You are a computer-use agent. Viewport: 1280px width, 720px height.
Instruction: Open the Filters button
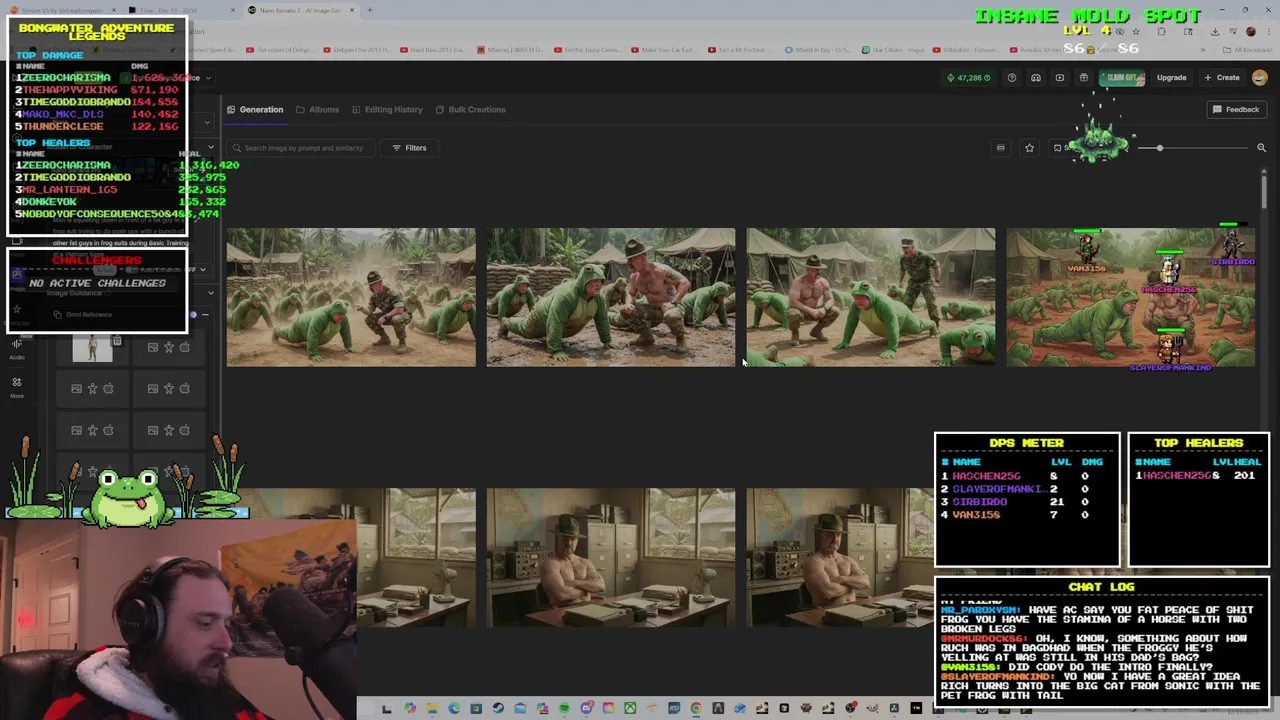409,148
